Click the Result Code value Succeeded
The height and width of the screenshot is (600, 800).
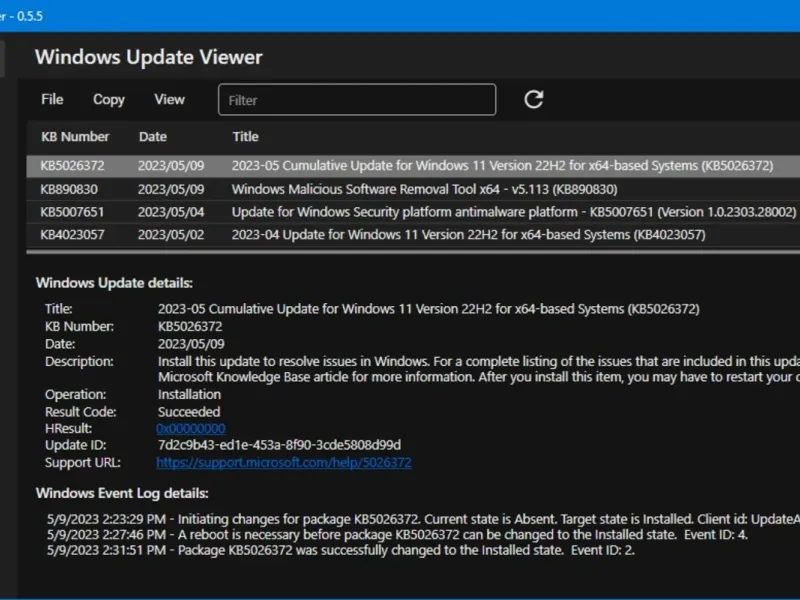(x=189, y=412)
